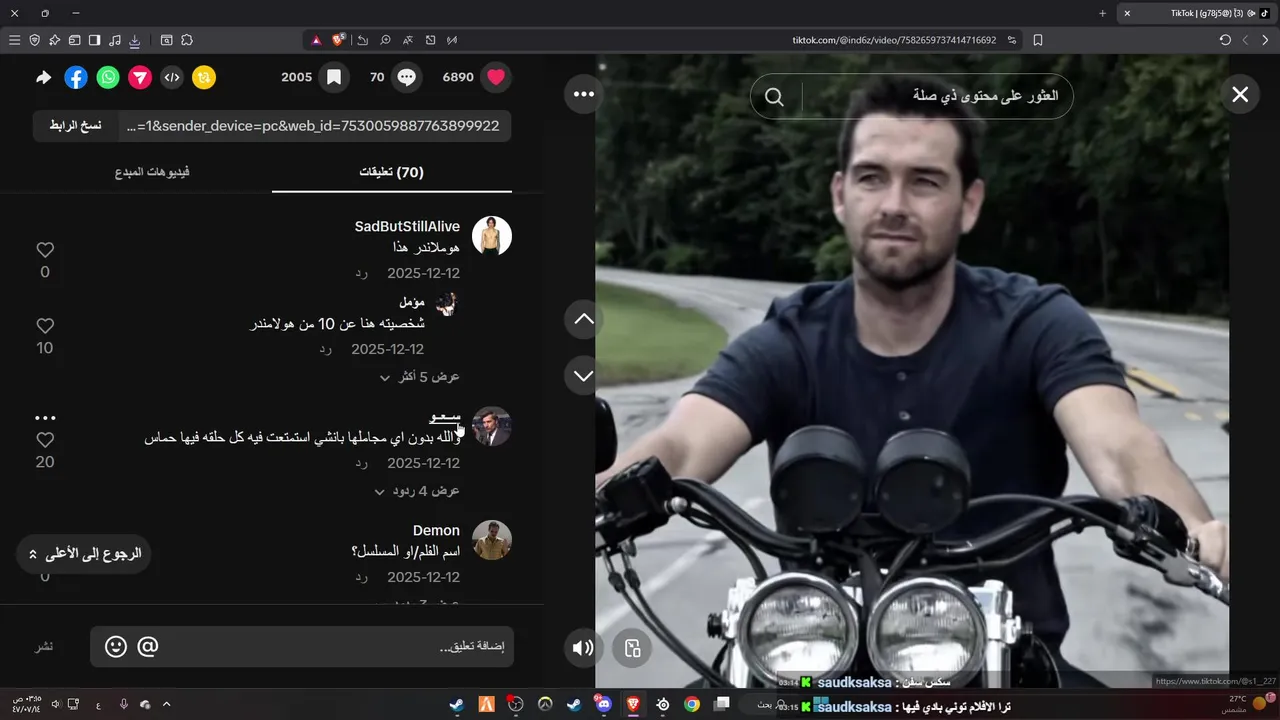
Task: Click the embed code icon
Action: (x=172, y=77)
